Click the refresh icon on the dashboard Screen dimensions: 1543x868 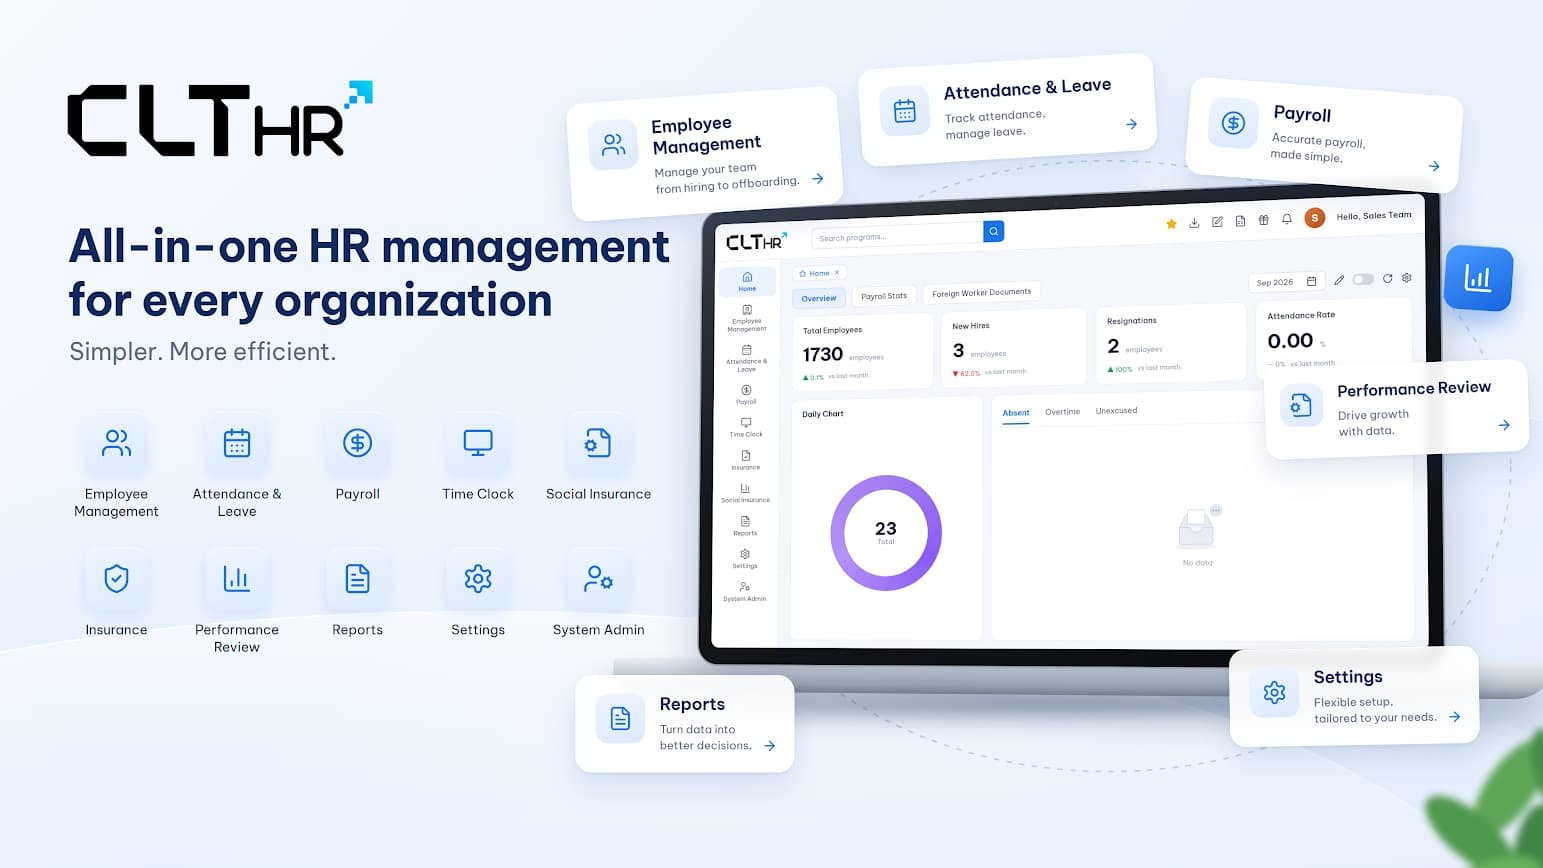pyautogui.click(x=1387, y=278)
